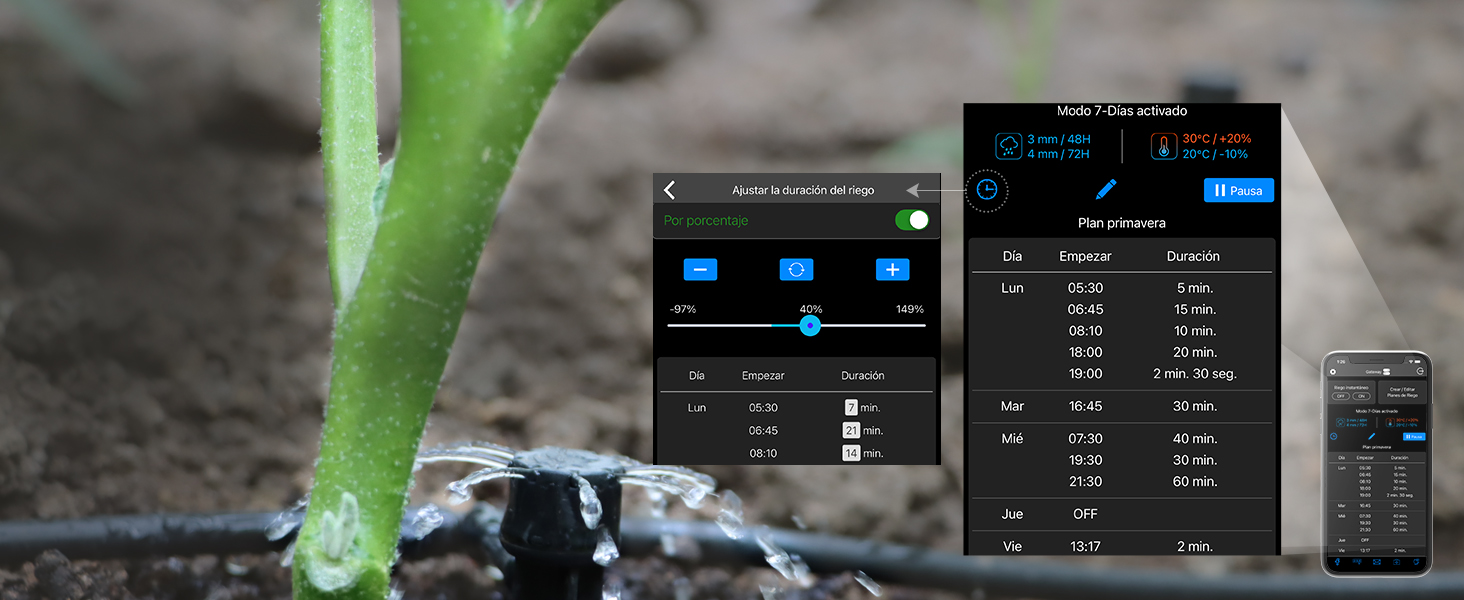Turn OFF Riego instantáneo on the phone
This screenshot has height=600, width=1464.
point(1343,397)
